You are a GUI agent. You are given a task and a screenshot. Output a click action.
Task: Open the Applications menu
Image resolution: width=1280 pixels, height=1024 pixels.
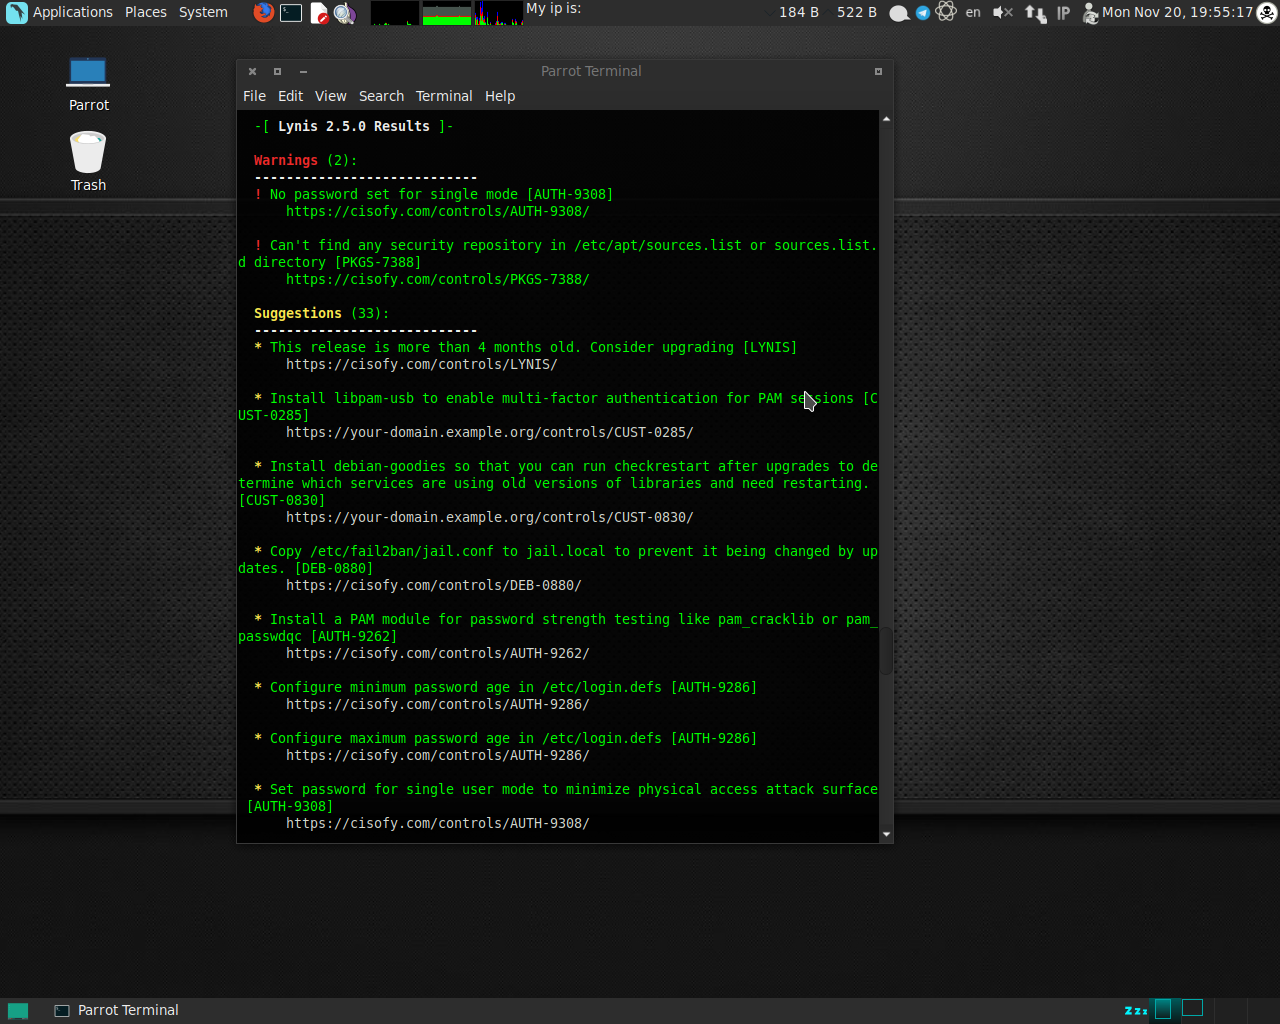tap(72, 12)
